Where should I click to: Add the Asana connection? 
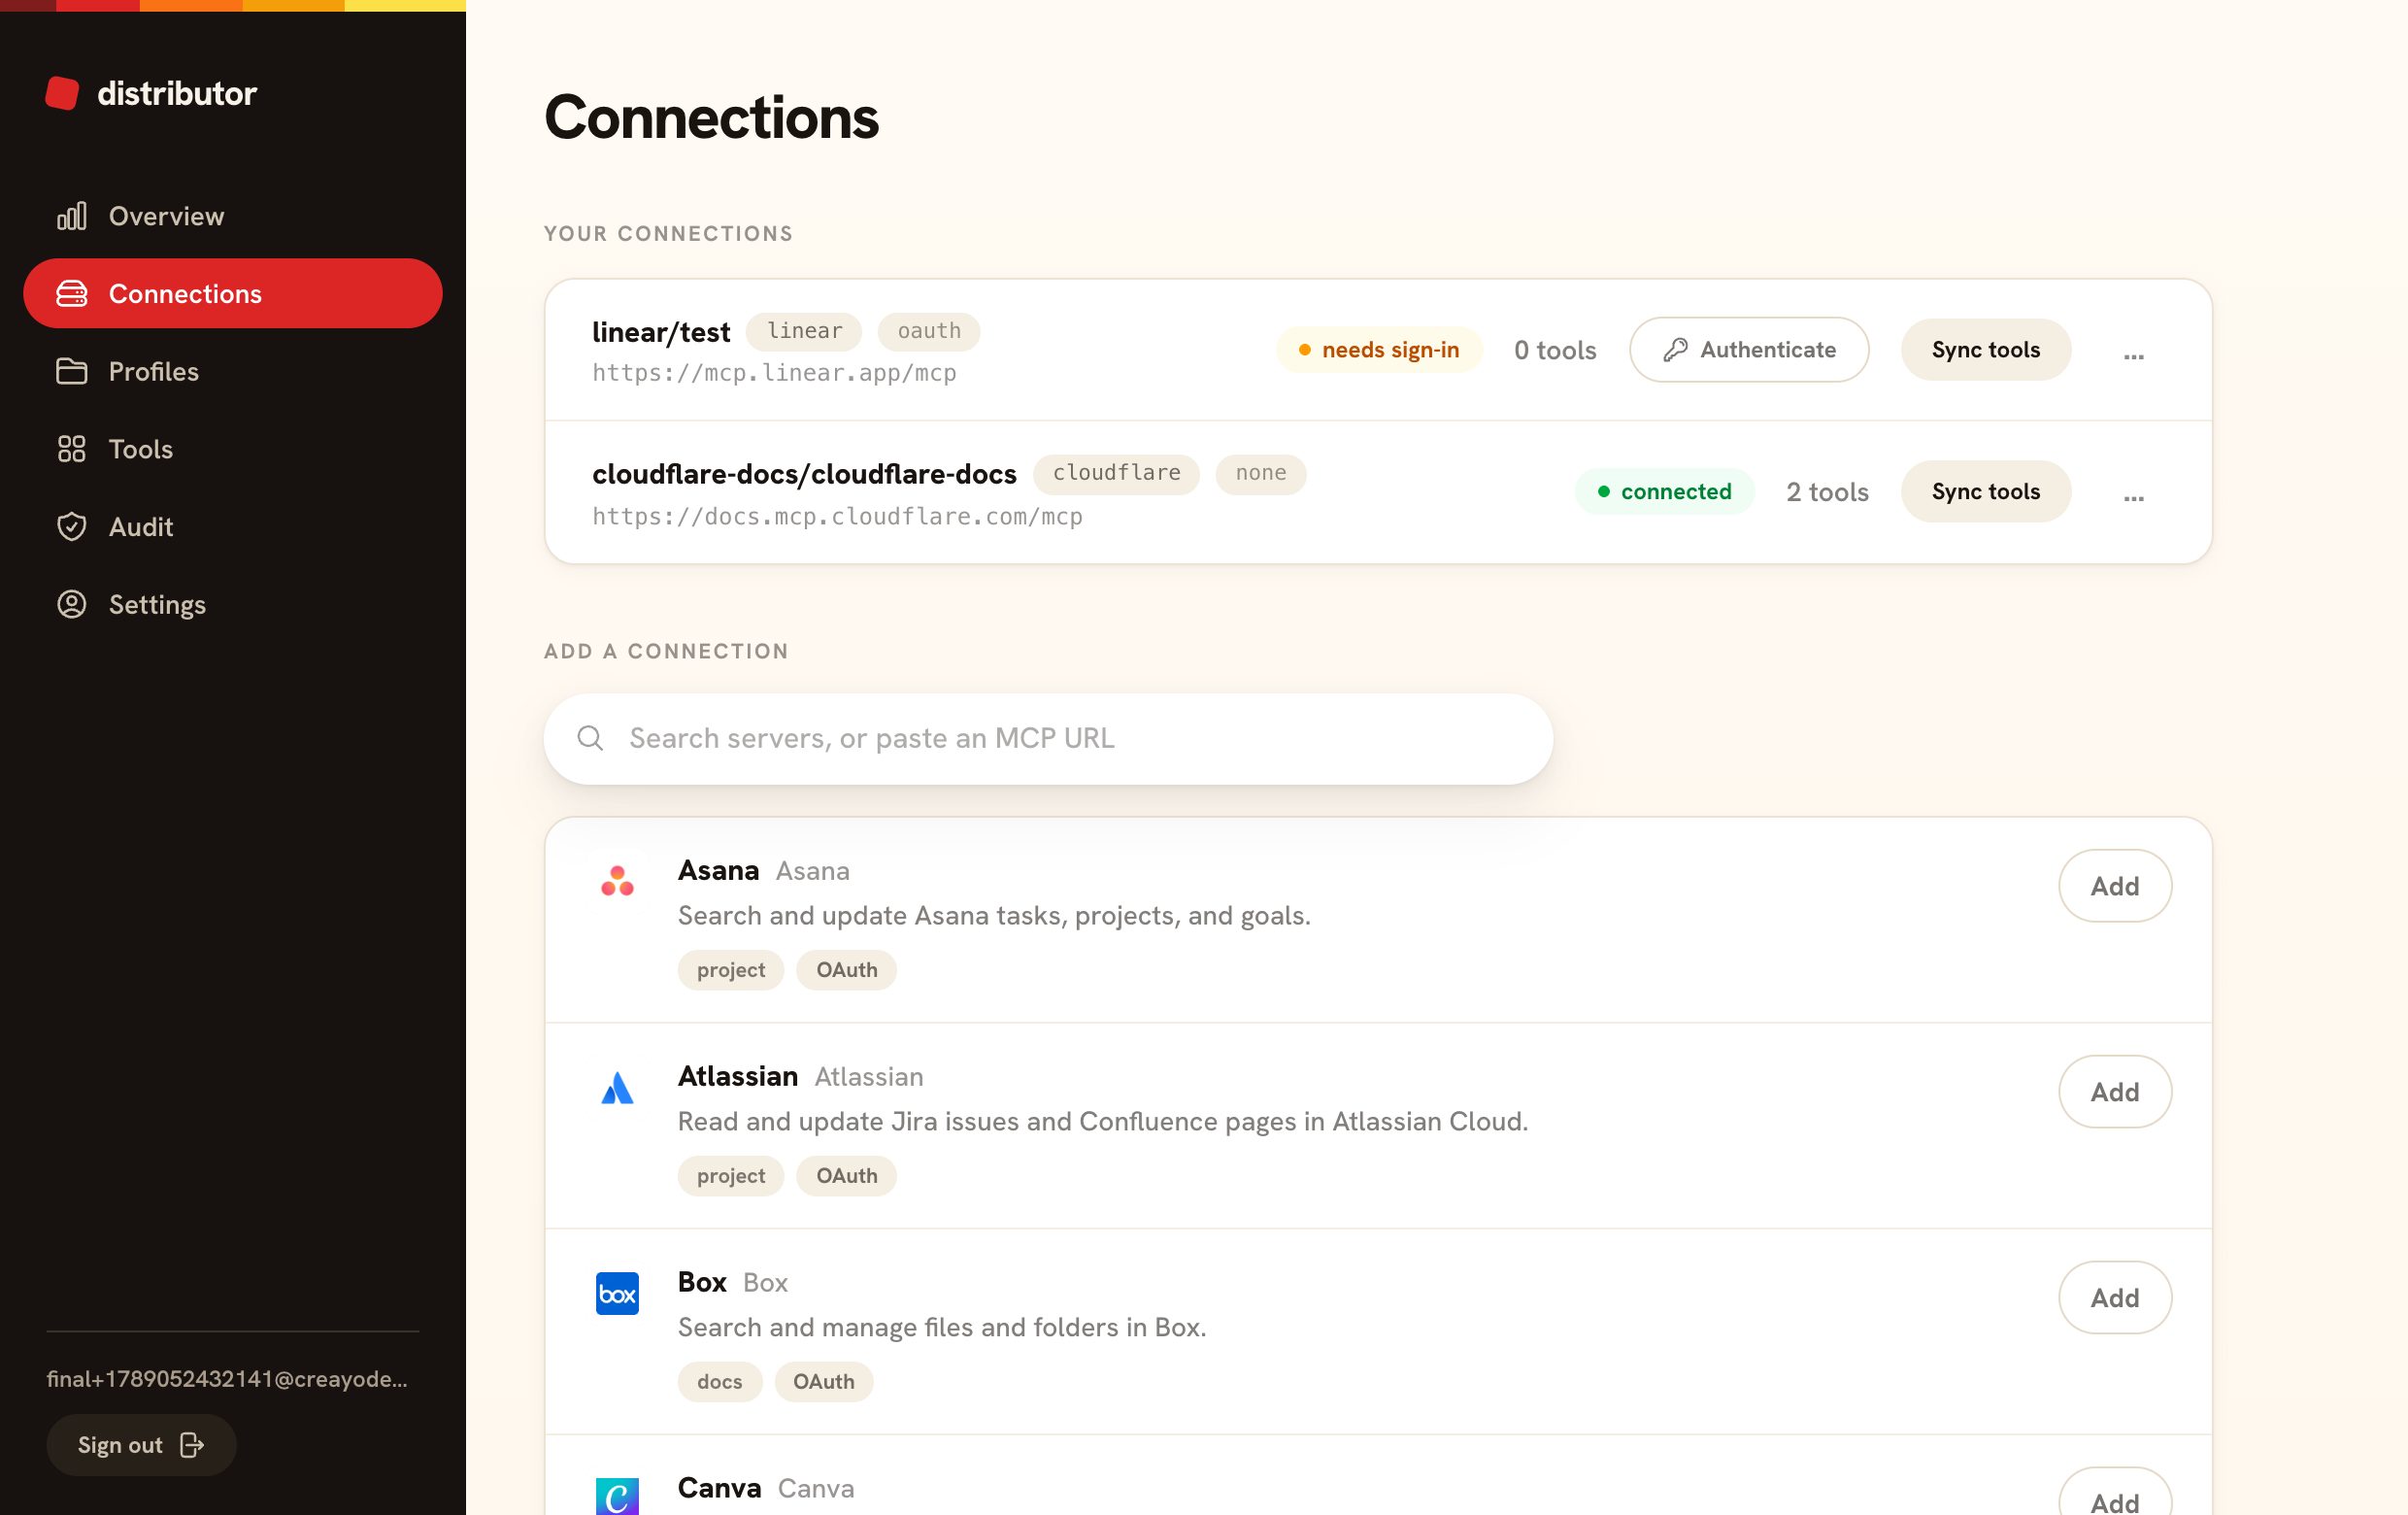[2114, 886]
